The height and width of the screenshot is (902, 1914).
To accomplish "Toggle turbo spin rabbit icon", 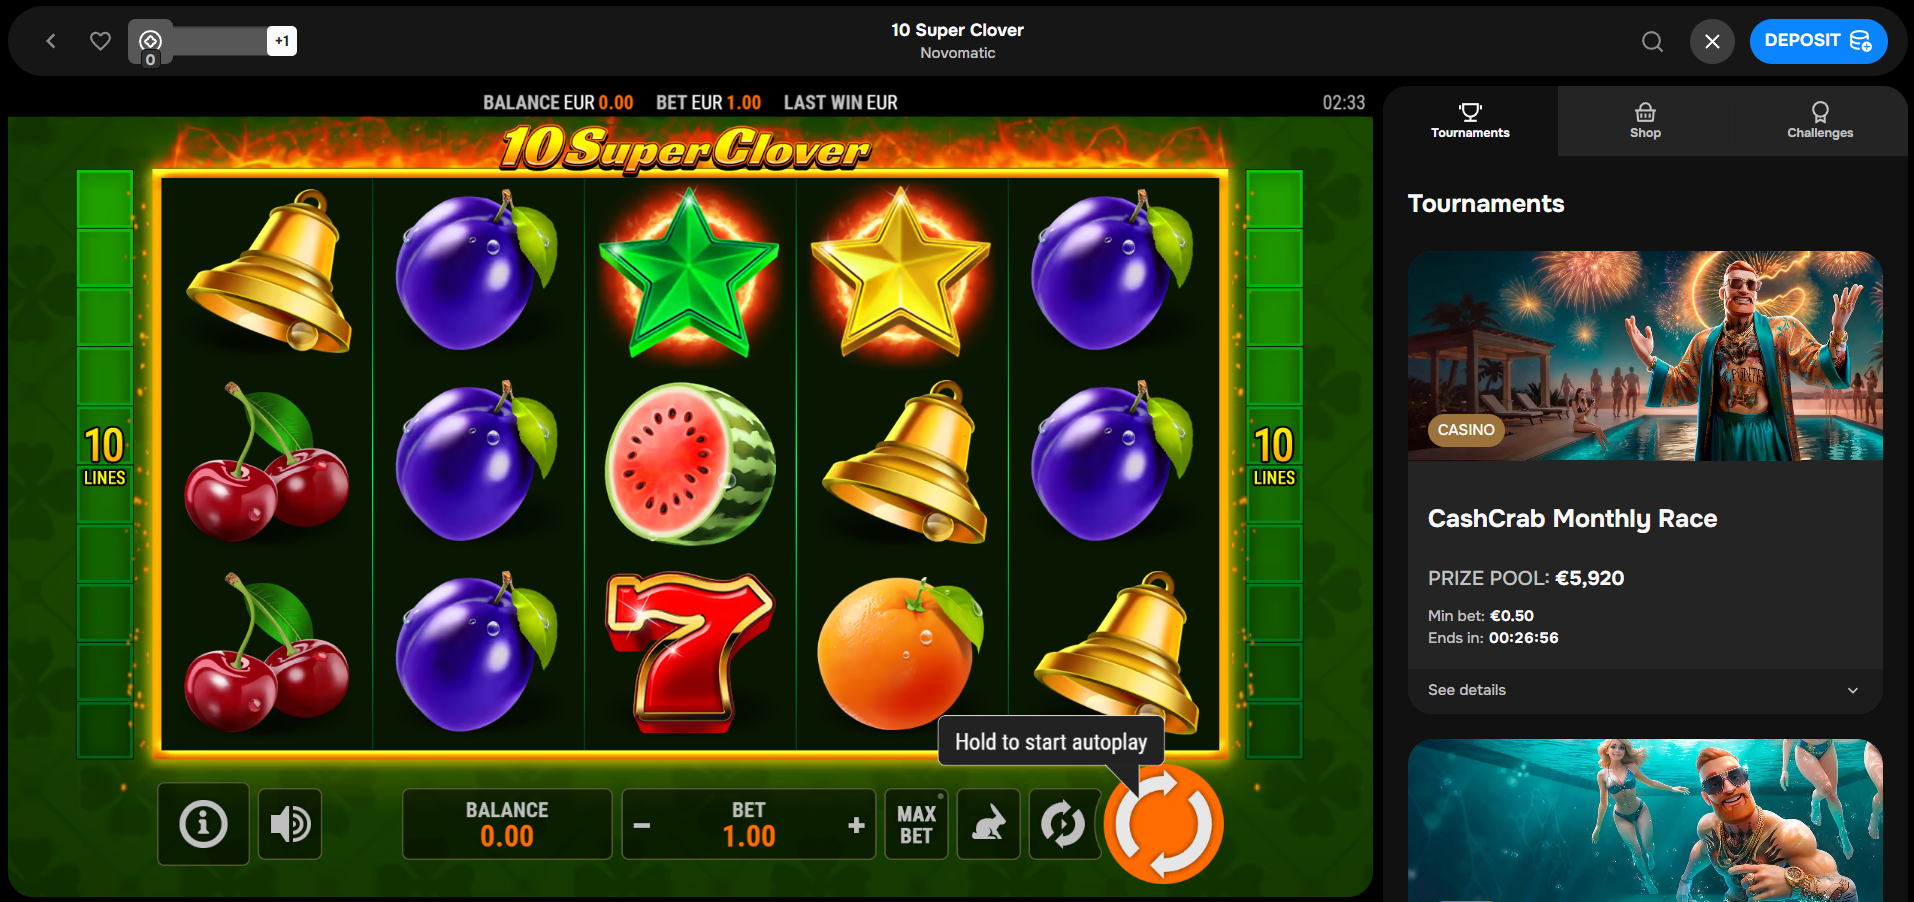I will (x=988, y=825).
